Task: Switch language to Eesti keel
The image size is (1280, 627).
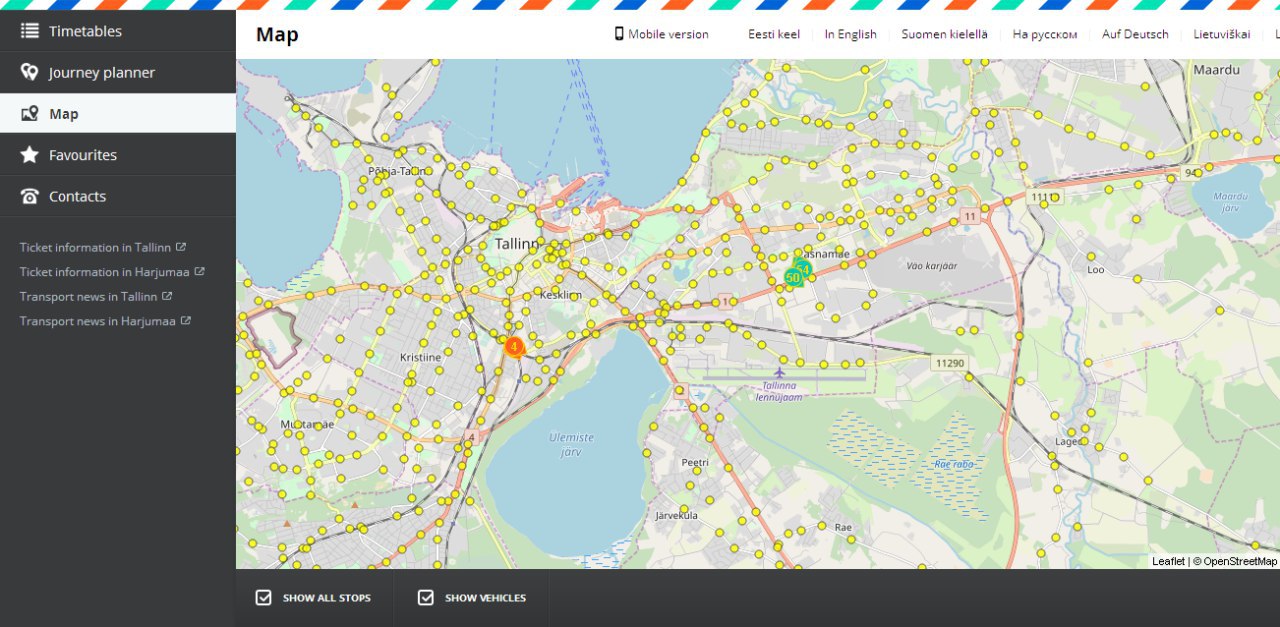Action: coord(774,34)
